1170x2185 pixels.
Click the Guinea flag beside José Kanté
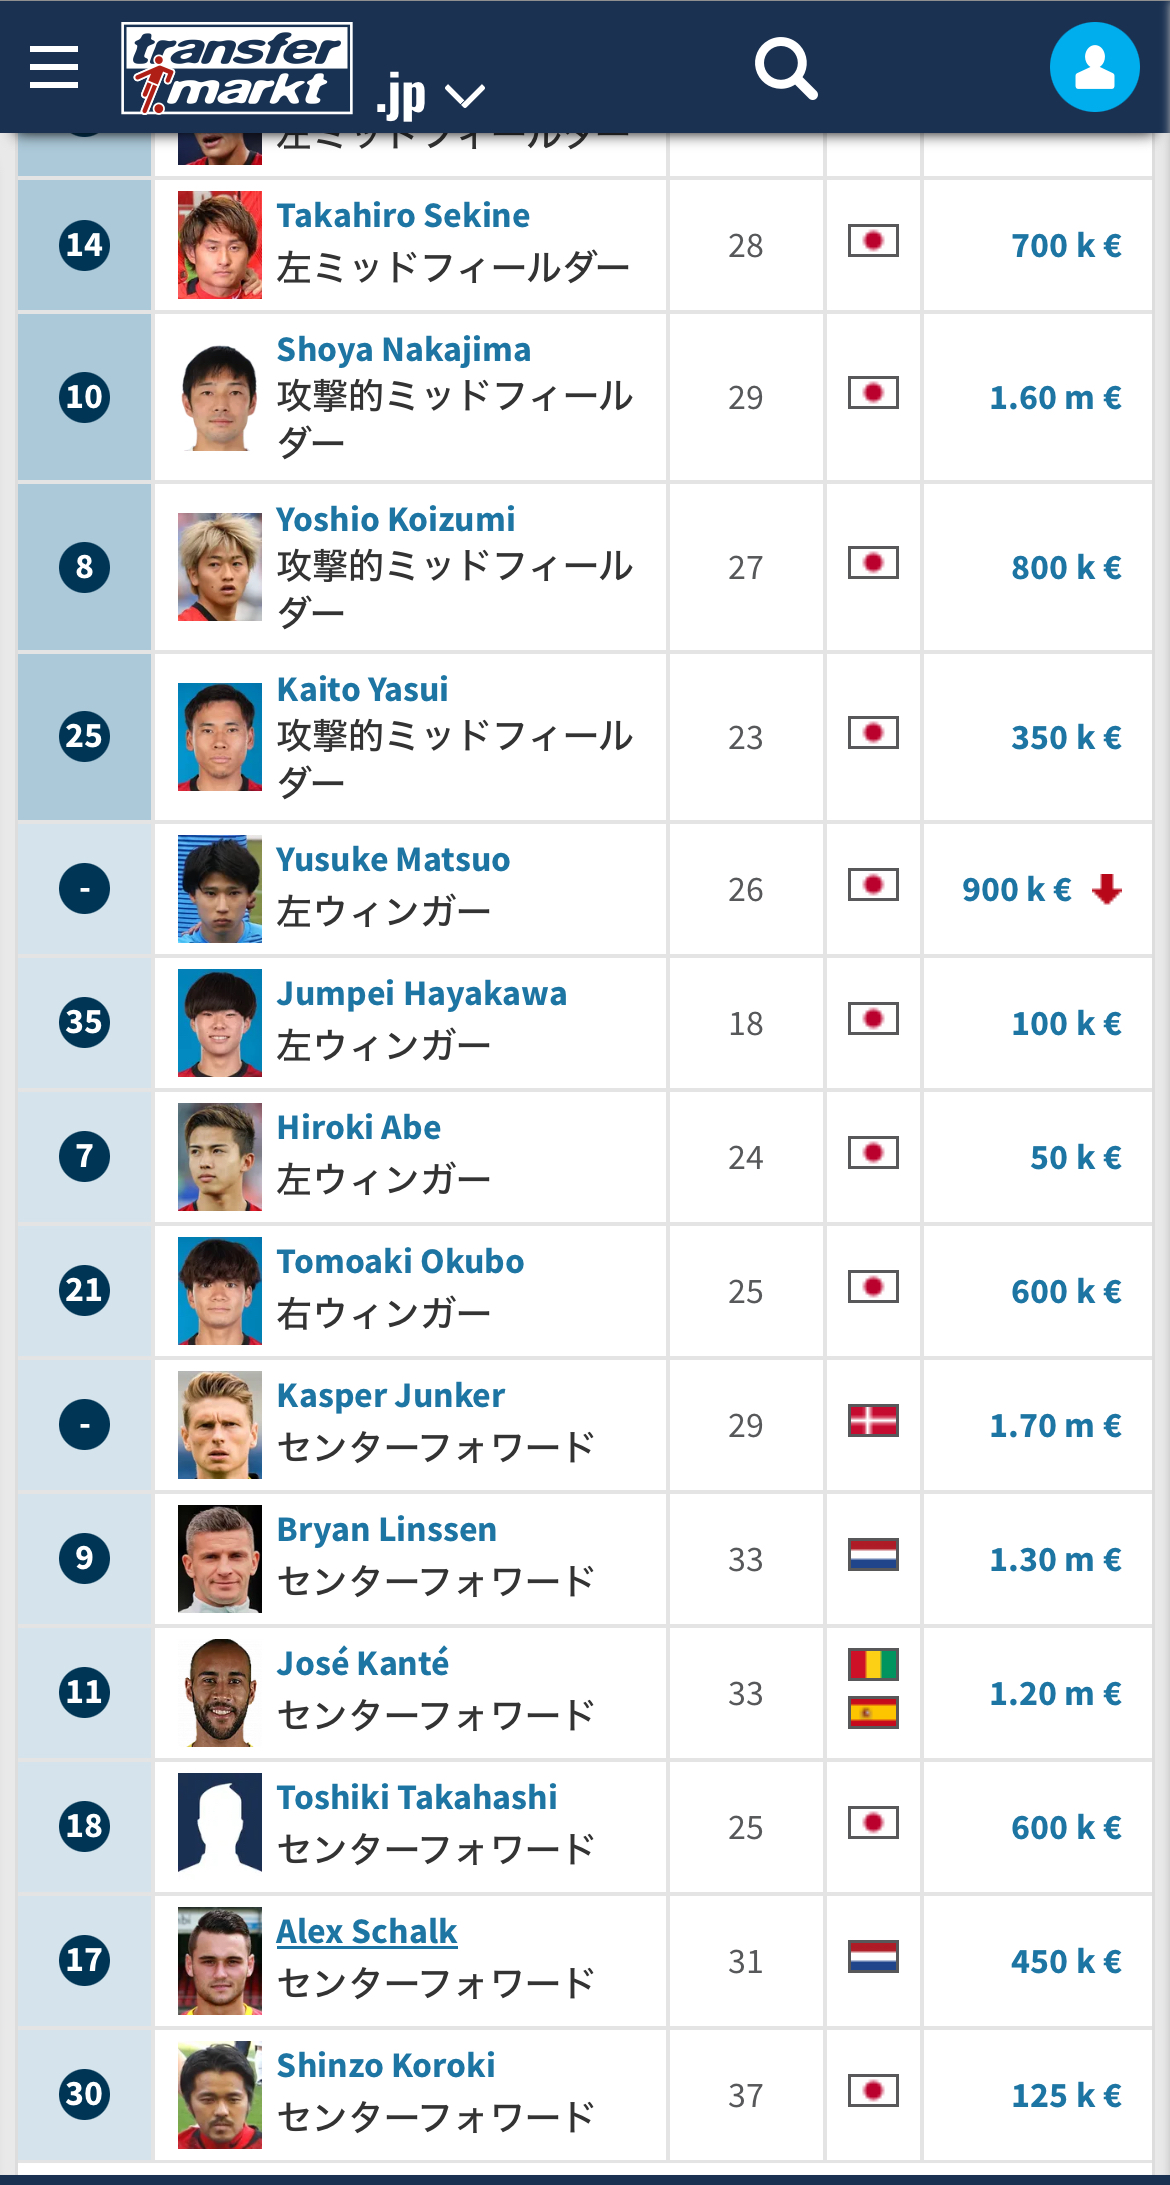click(873, 1665)
